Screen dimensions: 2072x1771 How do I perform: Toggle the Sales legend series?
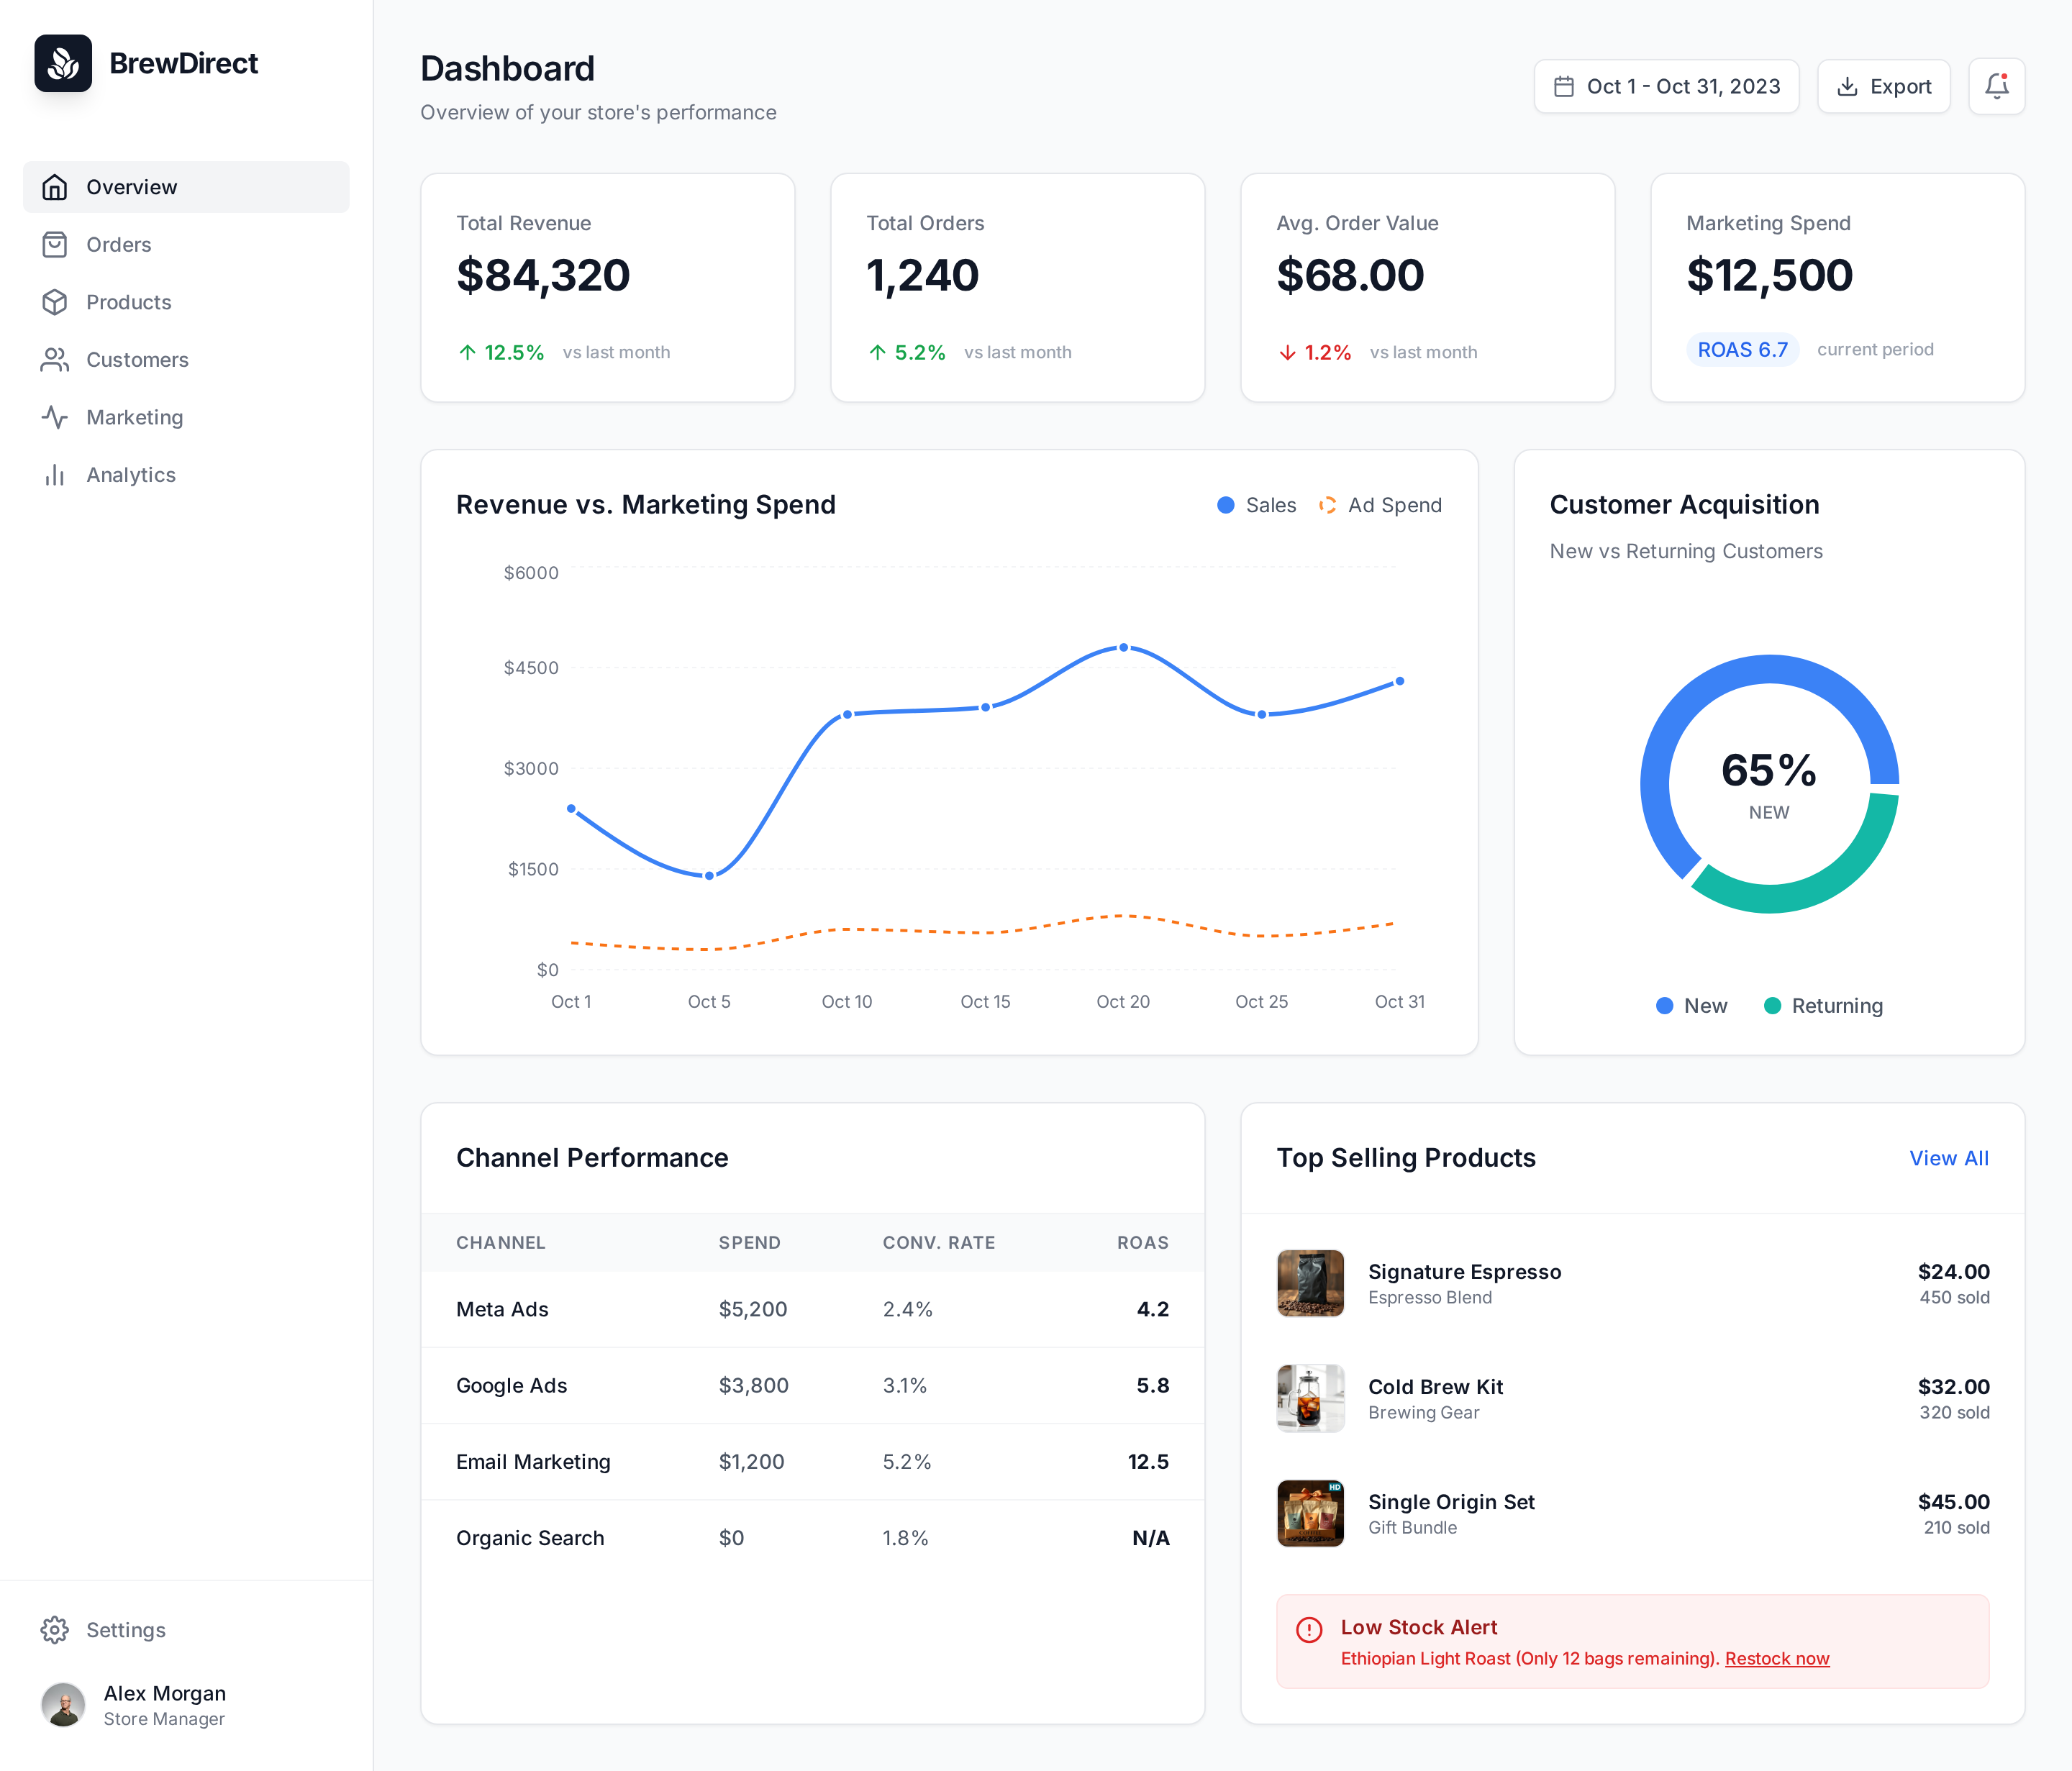(x=1256, y=505)
